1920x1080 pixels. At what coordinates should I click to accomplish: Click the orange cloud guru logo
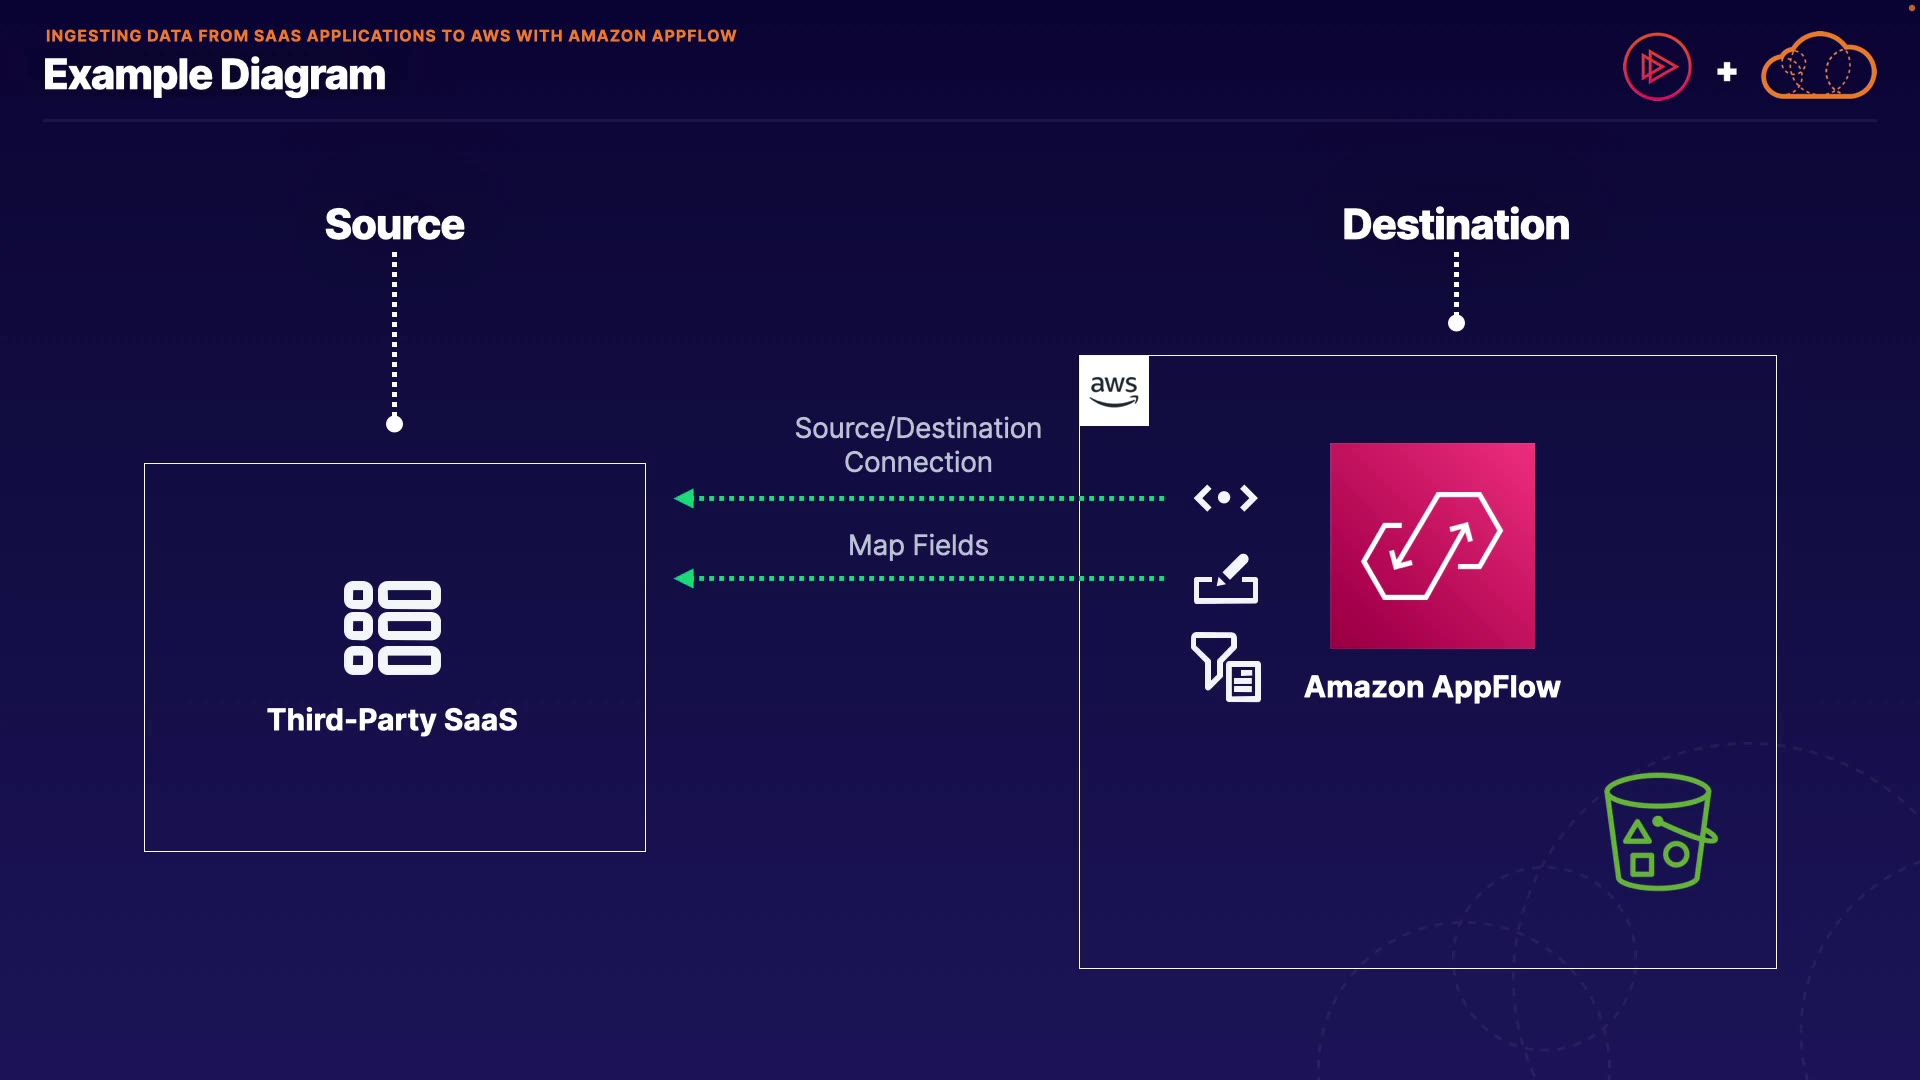tap(1818, 67)
